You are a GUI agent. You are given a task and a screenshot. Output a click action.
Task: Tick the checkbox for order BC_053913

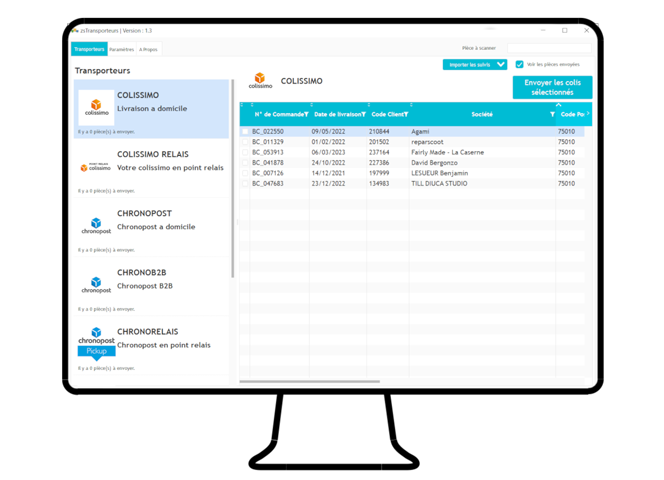coord(245,152)
